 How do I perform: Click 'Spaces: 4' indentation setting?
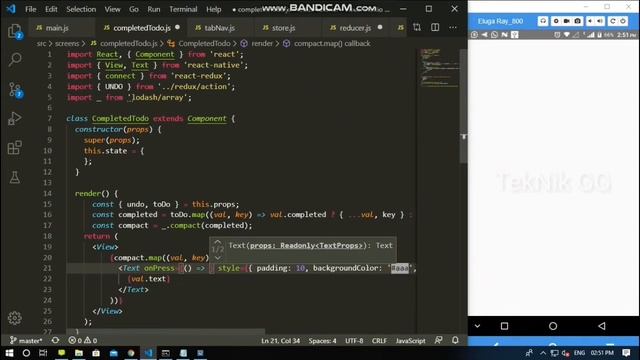pyautogui.click(x=322, y=340)
